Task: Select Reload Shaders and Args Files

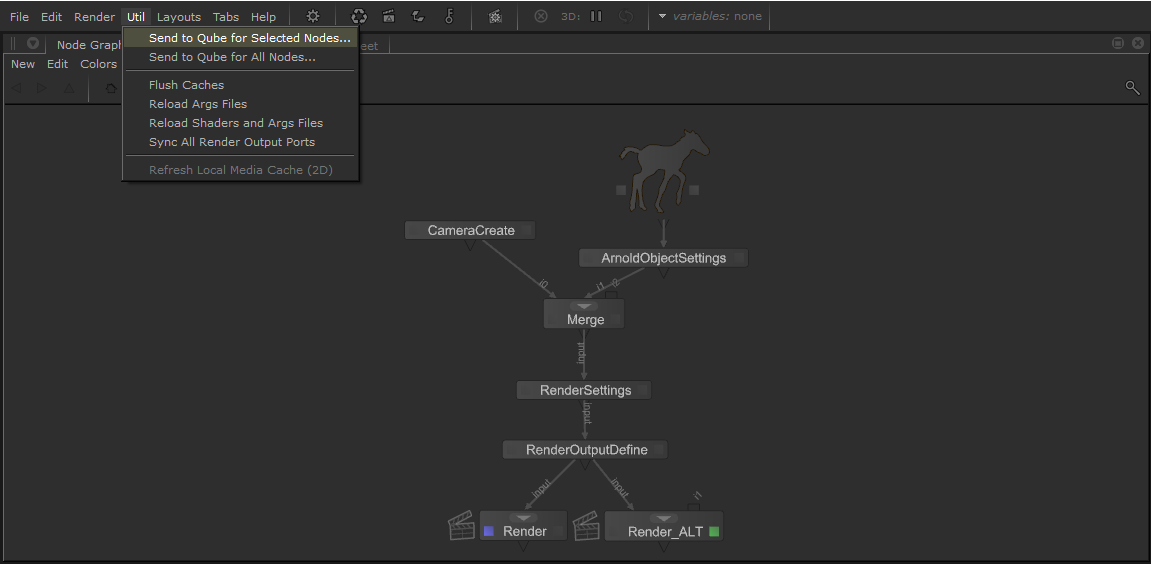Action: [x=241, y=123]
